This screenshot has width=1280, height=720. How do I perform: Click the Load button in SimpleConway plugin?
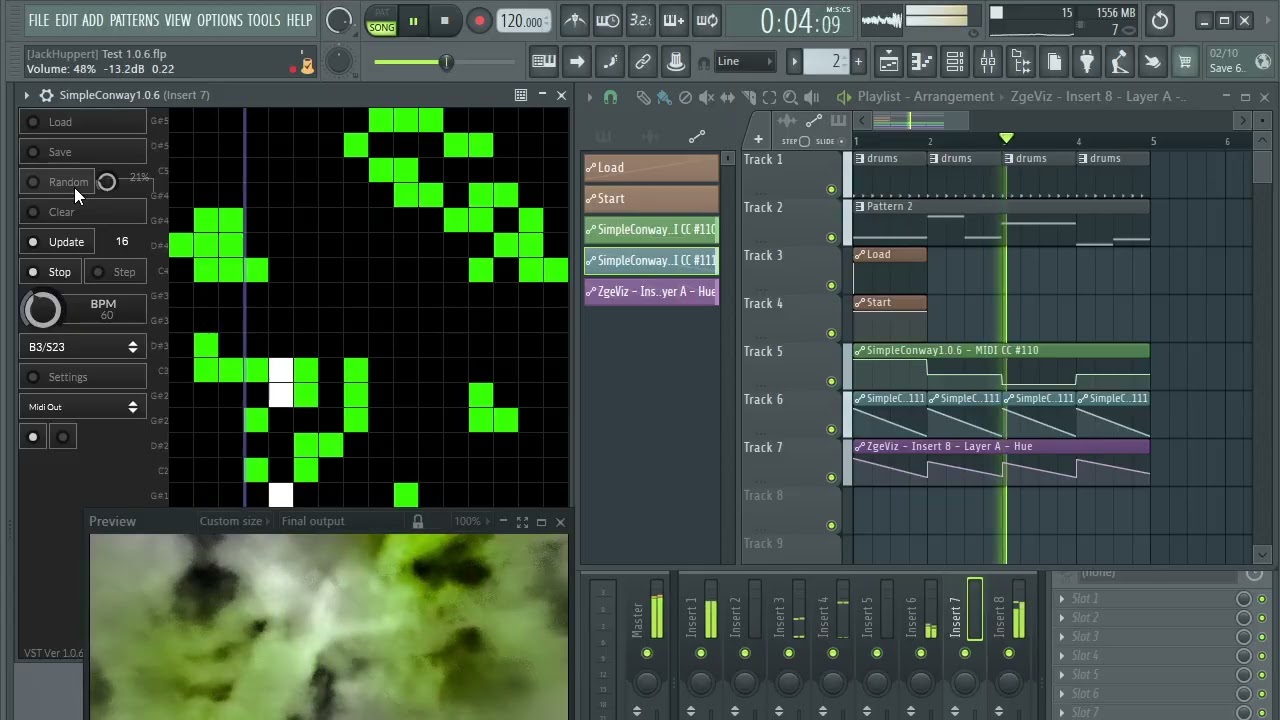point(84,122)
